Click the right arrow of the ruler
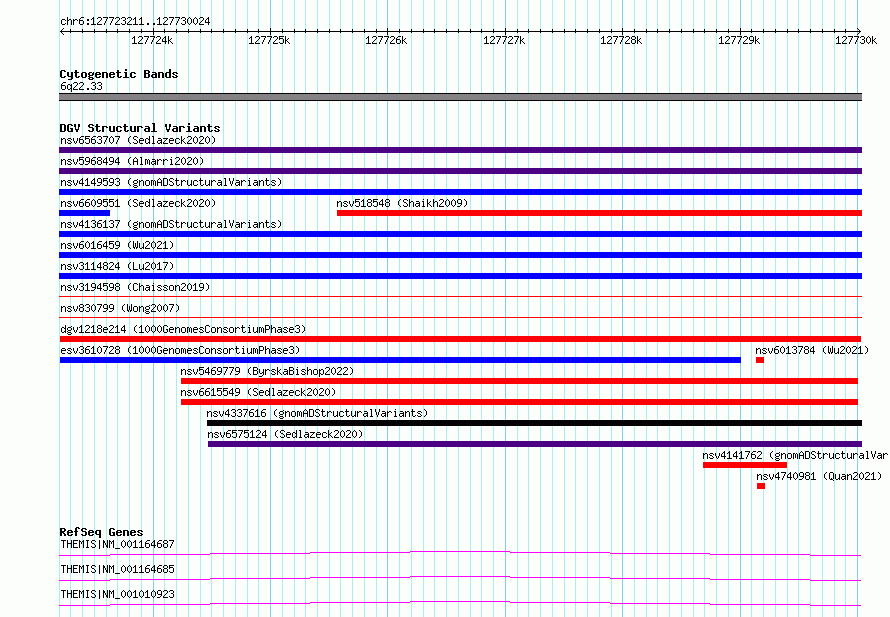The width and height of the screenshot is (890, 617). (859, 32)
